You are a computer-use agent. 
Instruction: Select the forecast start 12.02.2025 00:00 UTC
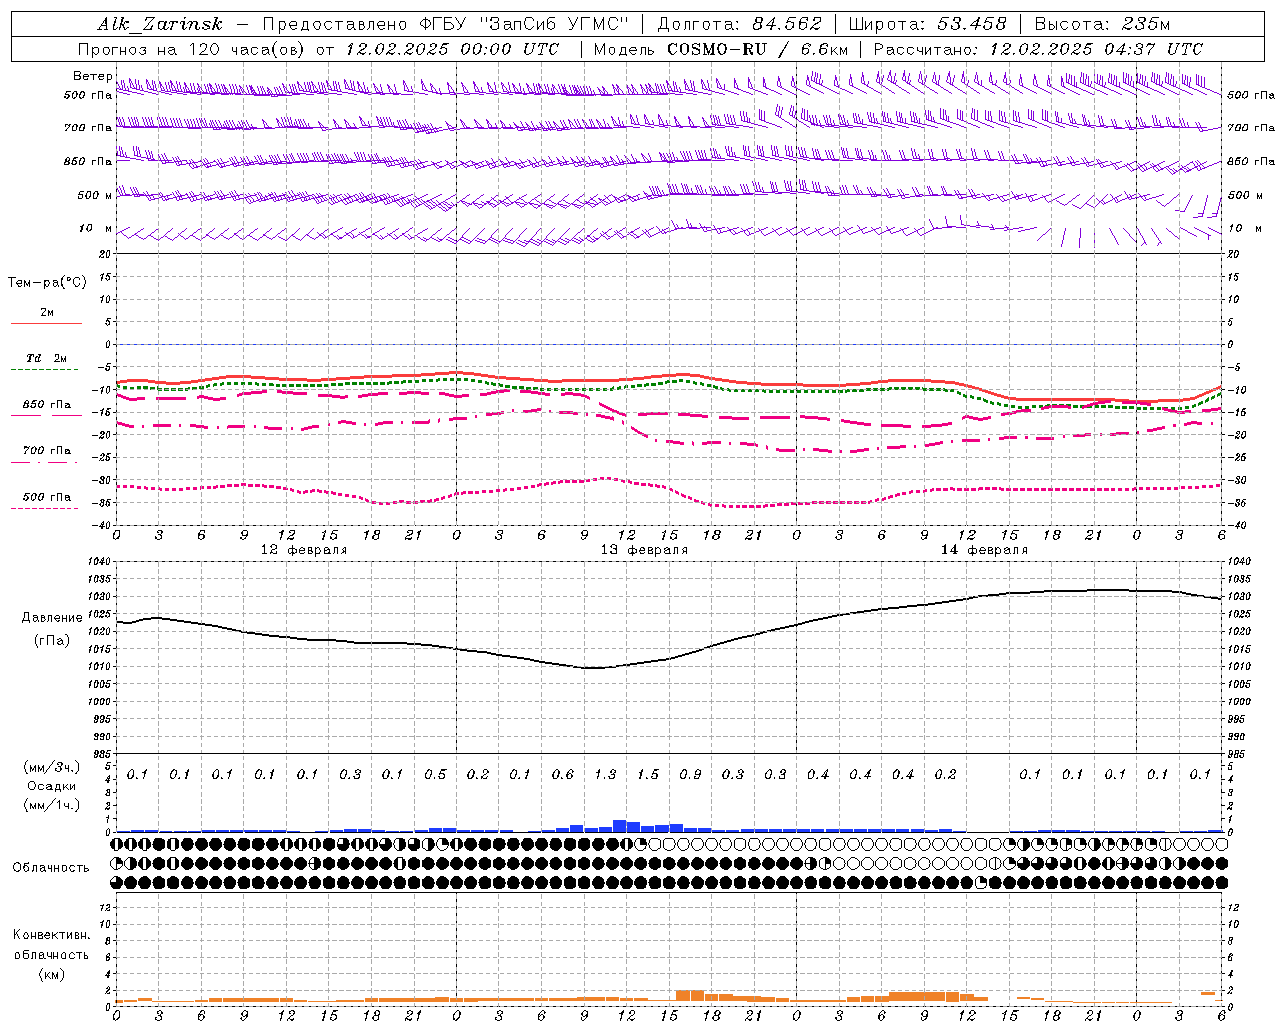[452, 49]
